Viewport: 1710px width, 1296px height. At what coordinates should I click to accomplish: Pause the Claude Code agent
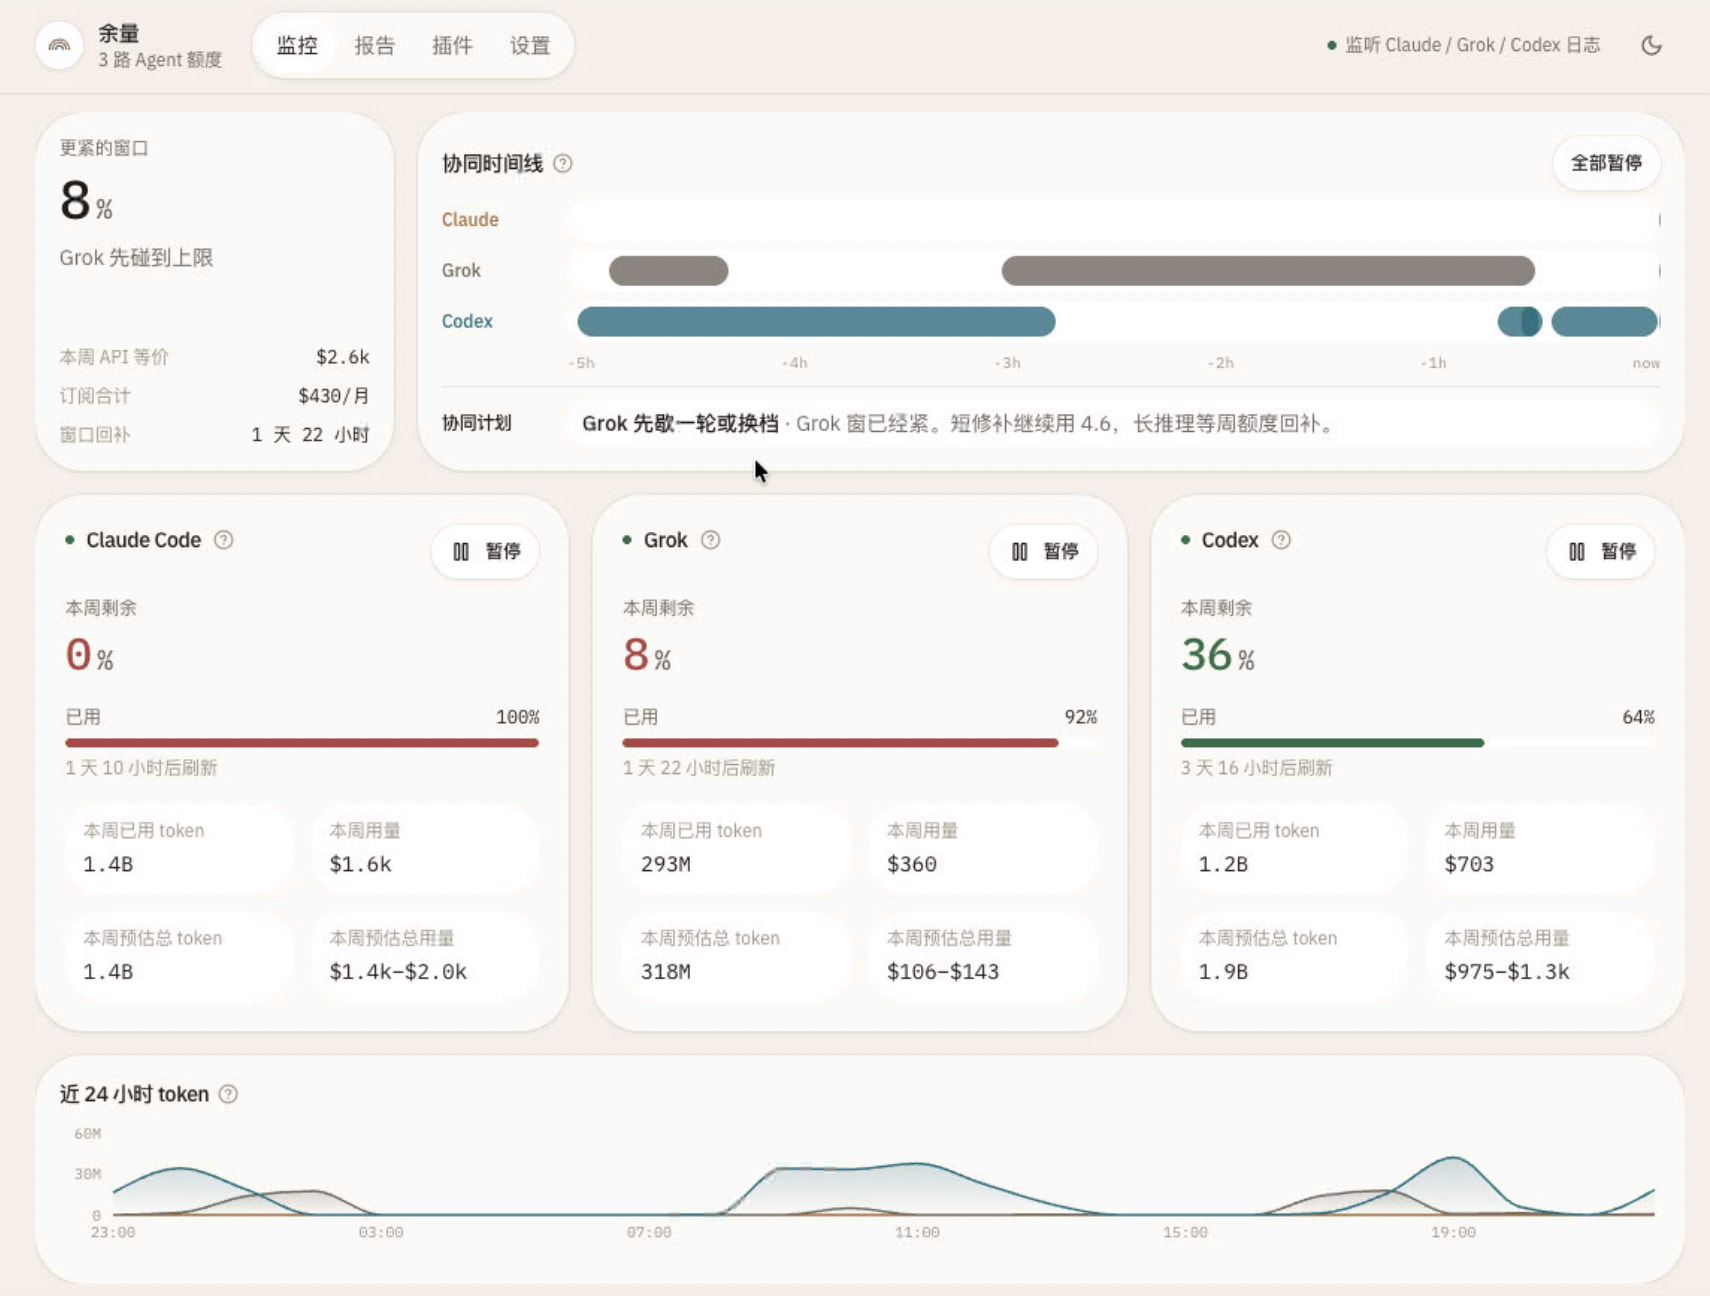486,551
